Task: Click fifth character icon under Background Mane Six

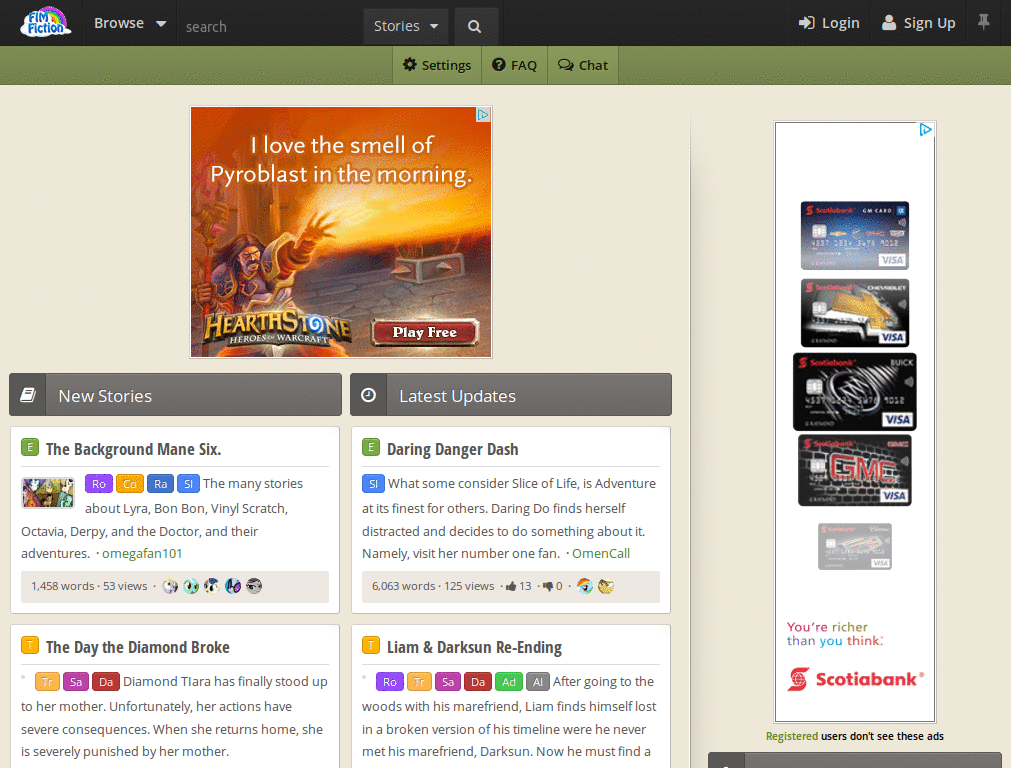Action: click(x=254, y=586)
